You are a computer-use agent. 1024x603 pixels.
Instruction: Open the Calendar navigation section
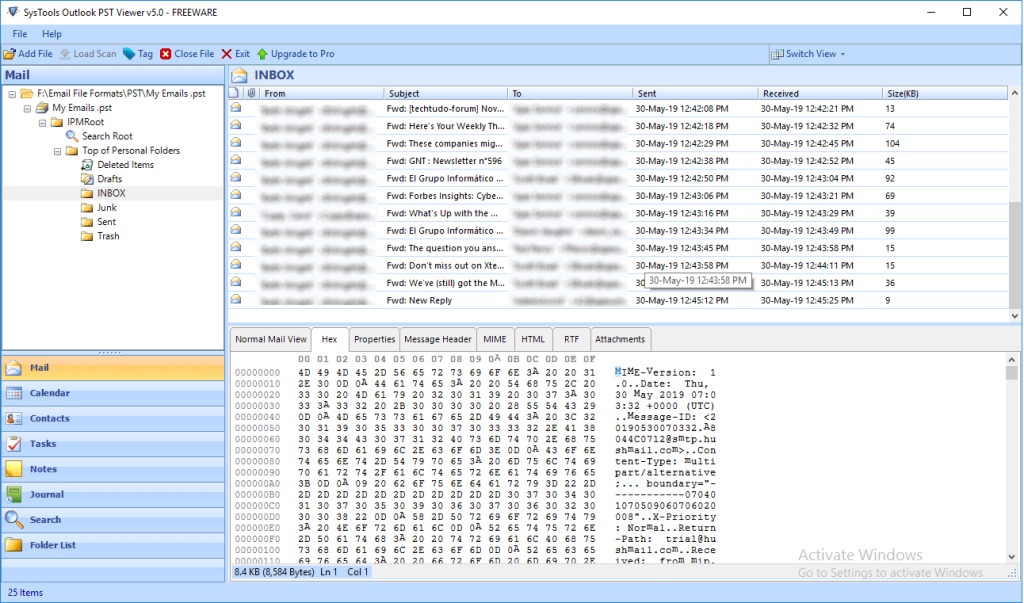coord(113,393)
